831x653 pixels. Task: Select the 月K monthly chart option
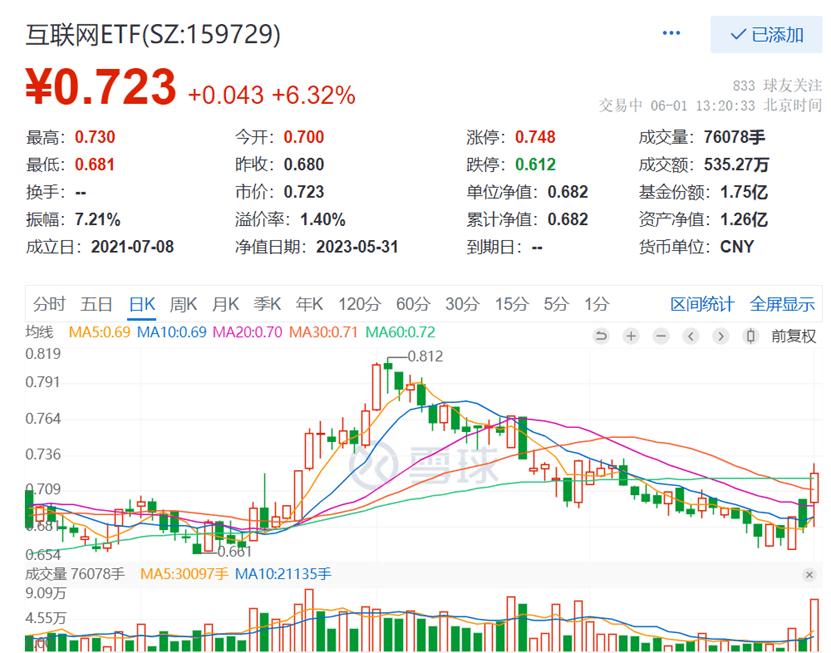(224, 303)
